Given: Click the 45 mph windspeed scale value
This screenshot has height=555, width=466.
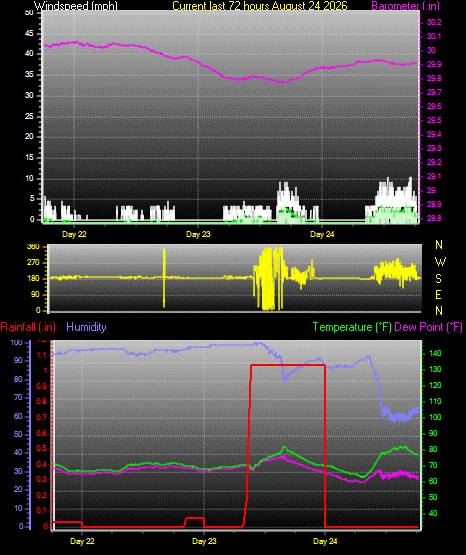Looking at the screenshot, I should pyautogui.click(x=29, y=33).
